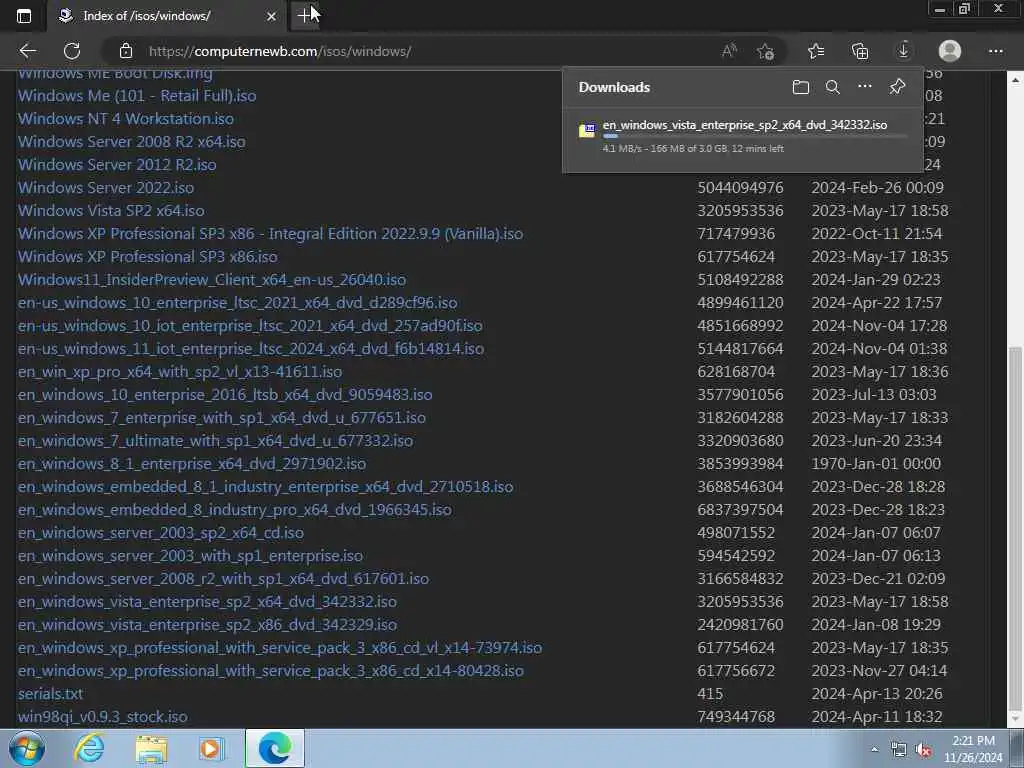
Task: Open the tab actions menu icon
Action: (x=24, y=16)
